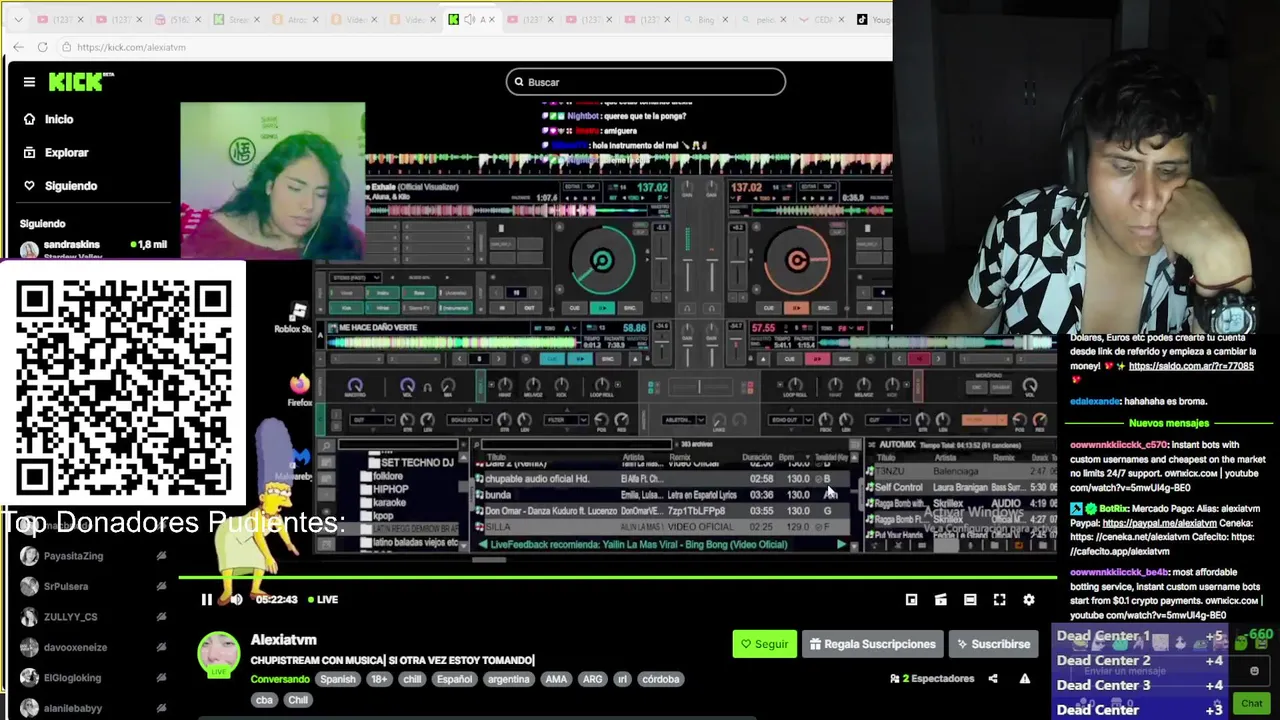
Task: Open Siguiendo in sidebar
Action: pyautogui.click(x=70, y=185)
